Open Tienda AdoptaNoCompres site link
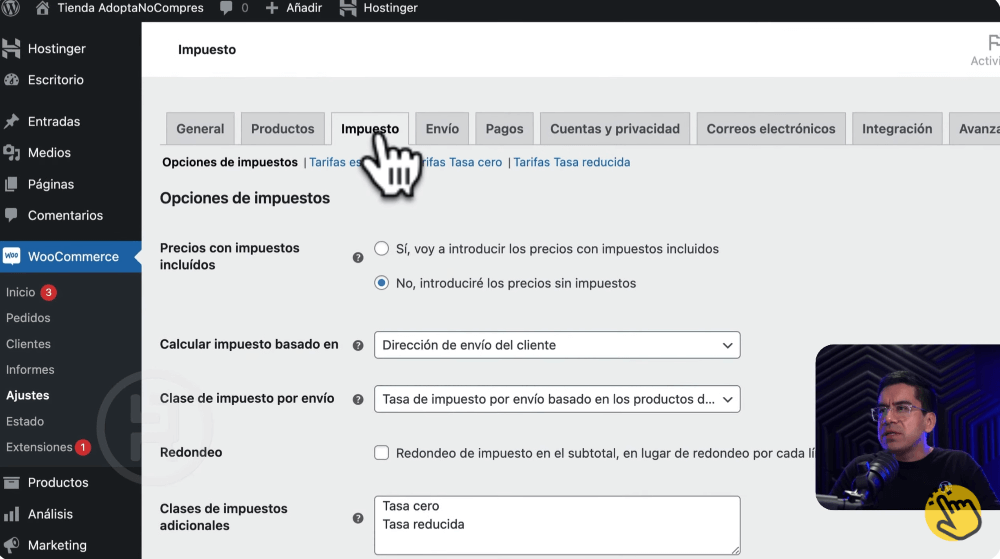Viewport: 1000px width, 559px height. 130,8
